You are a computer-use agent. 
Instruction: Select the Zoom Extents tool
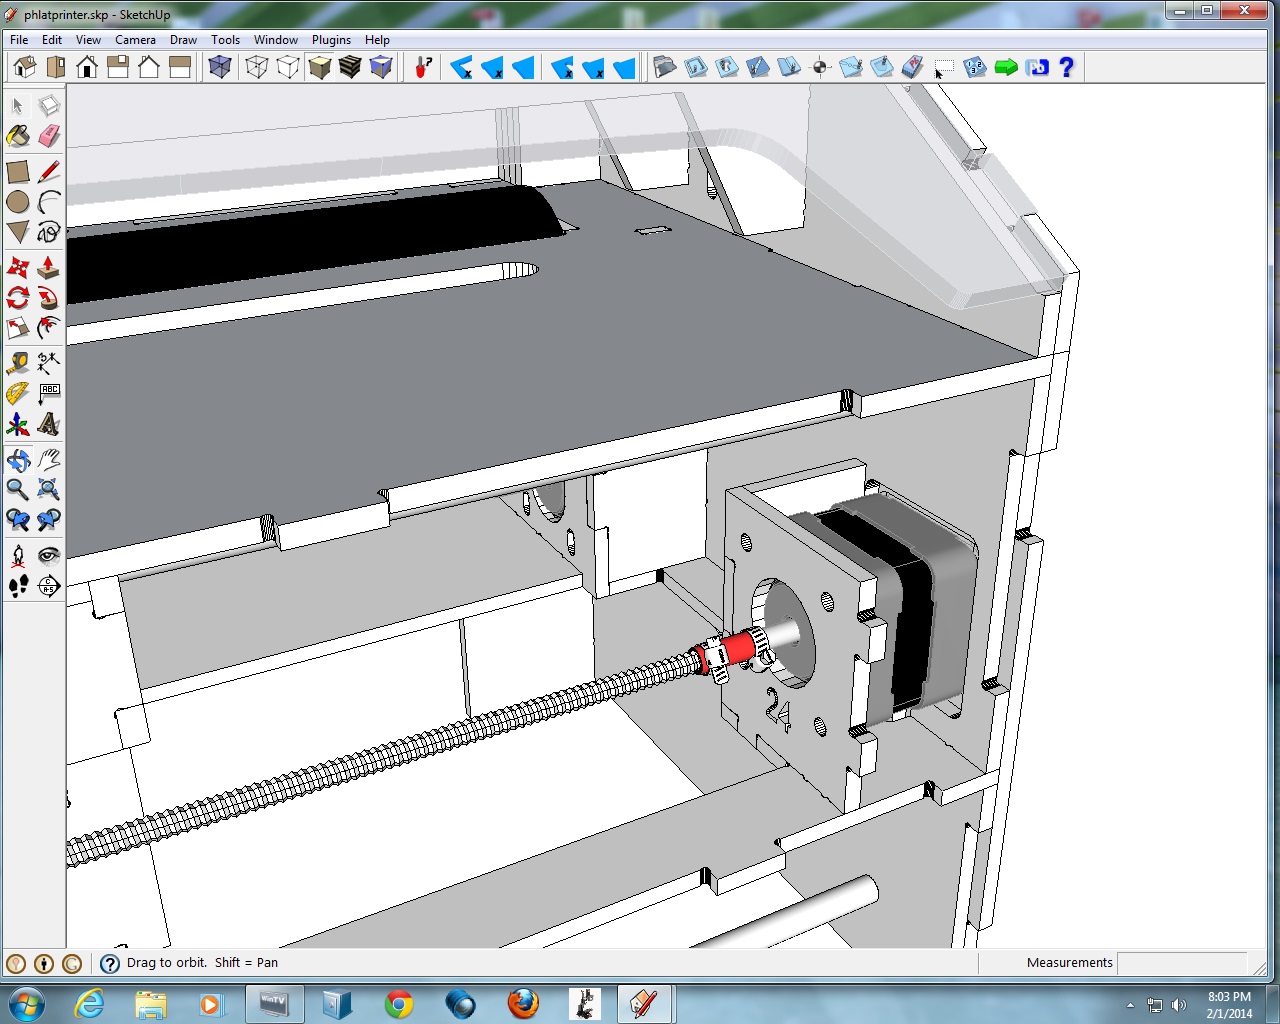[x=48, y=489]
